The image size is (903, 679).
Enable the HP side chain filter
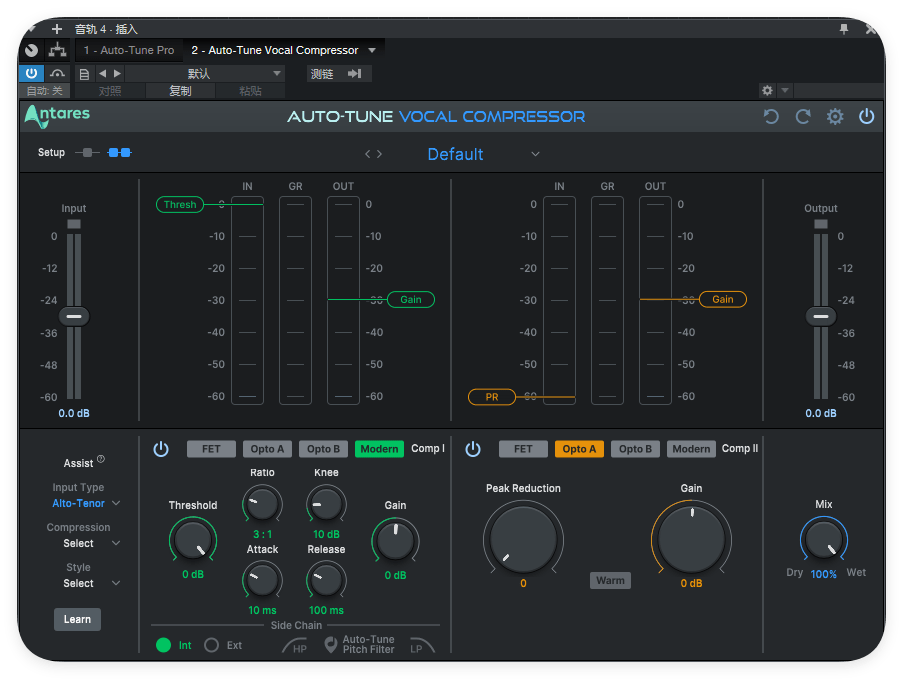click(295, 646)
